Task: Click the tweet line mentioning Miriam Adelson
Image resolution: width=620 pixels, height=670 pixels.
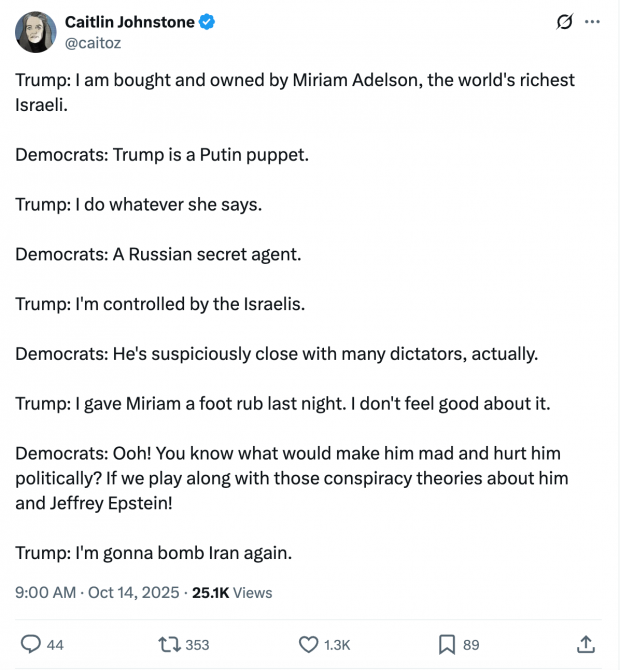Action: click(294, 80)
